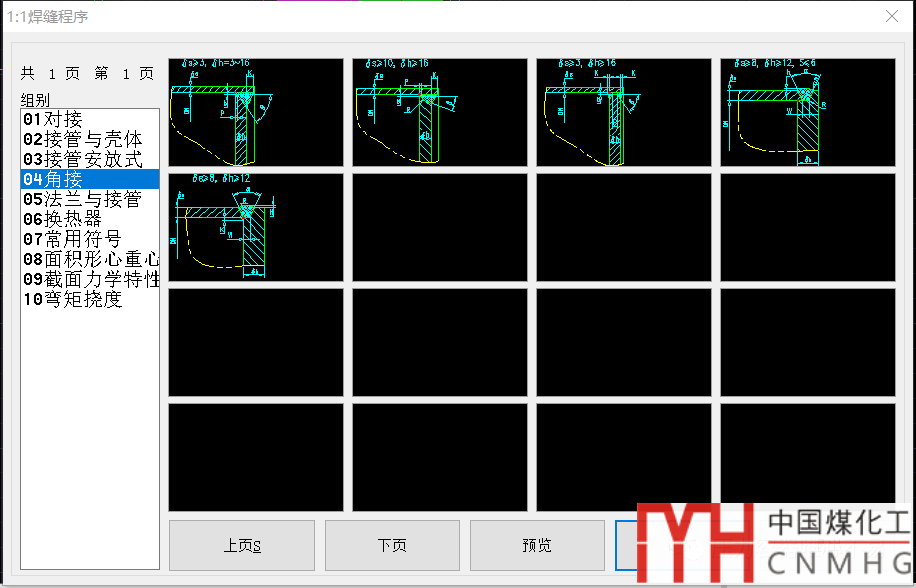Select 07常用符号 in the list
This screenshot has height=588, width=916.
(x=90, y=239)
